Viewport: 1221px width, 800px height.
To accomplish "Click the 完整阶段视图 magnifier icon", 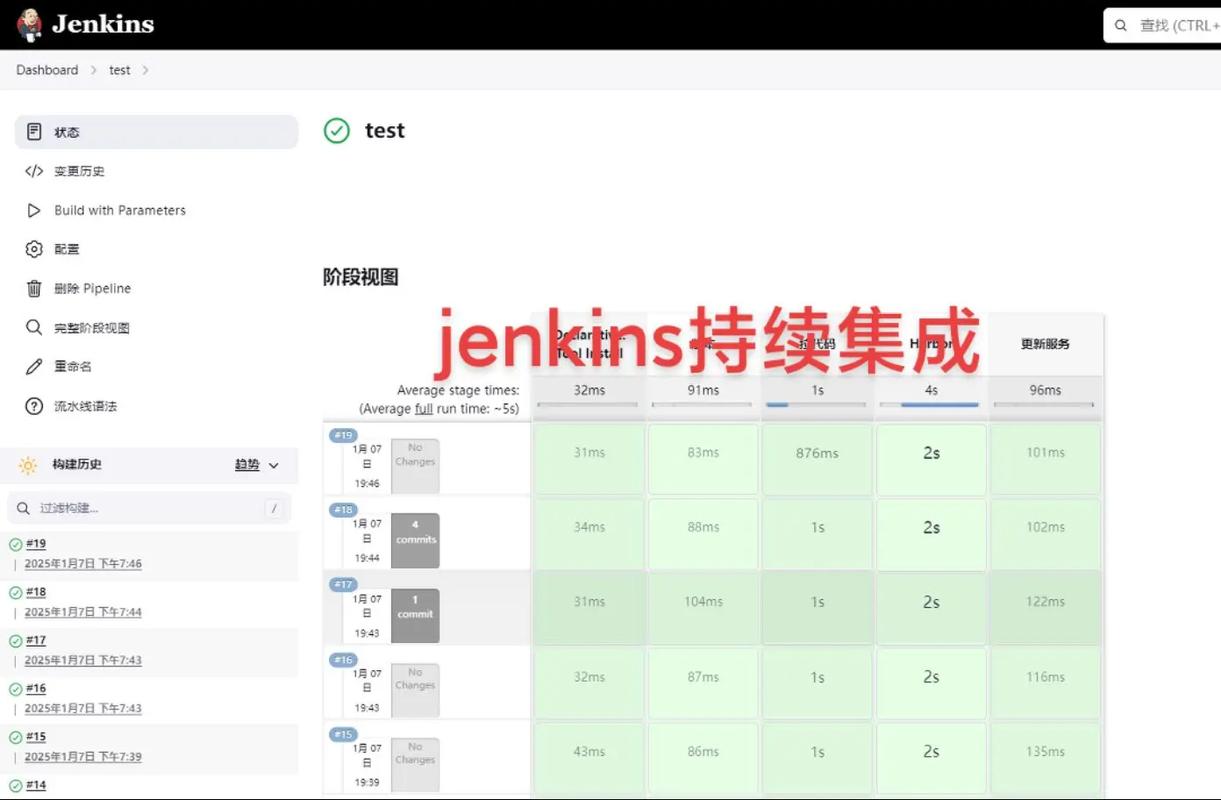I will [x=32, y=327].
